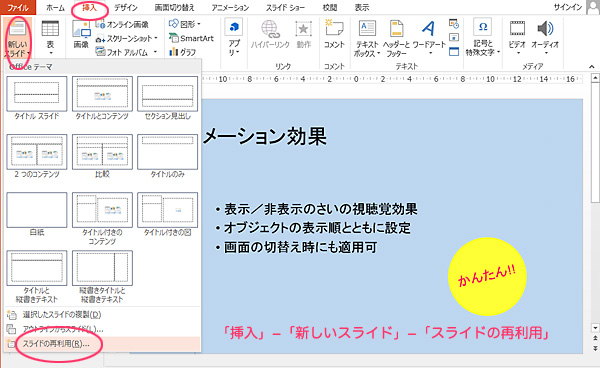The height and width of the screenshot is (368, 600).
Task: Open ヘッダーとフッター header and footer
Action: point(396,38)
